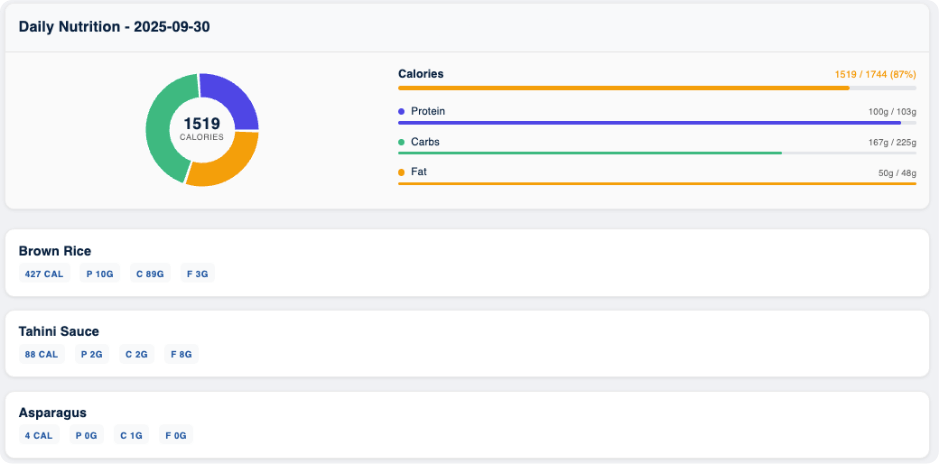Click the purple Protein legend dot
The image size is (939, 464).
click(402, 111)
